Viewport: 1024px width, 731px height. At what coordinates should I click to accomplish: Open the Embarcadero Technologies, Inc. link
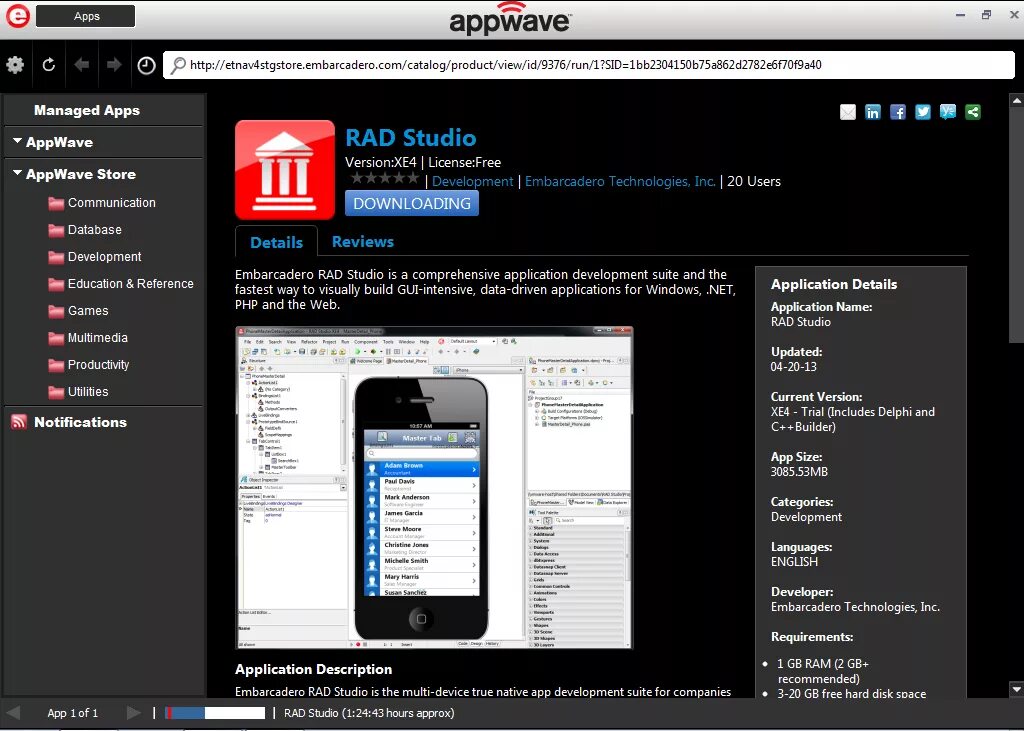[620, 182]
